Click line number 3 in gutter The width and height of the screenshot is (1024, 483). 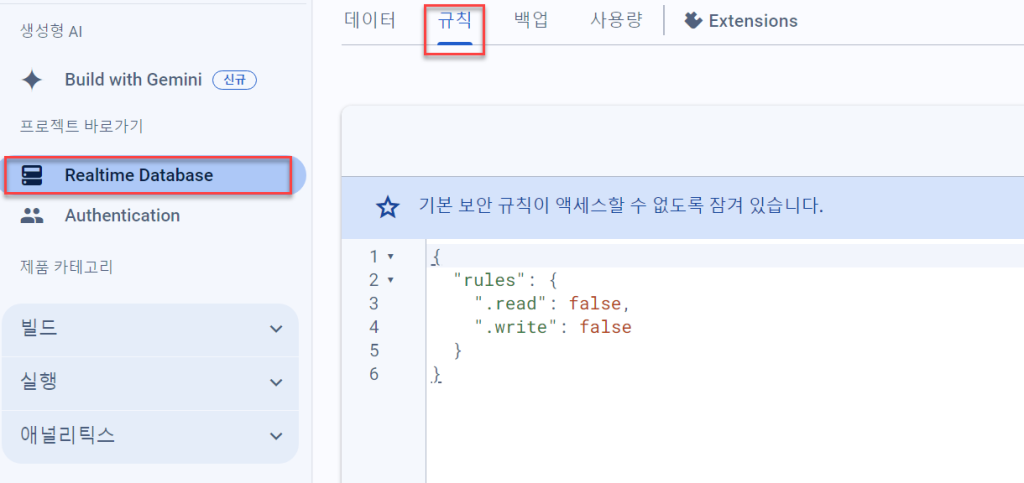pos(374,304)
